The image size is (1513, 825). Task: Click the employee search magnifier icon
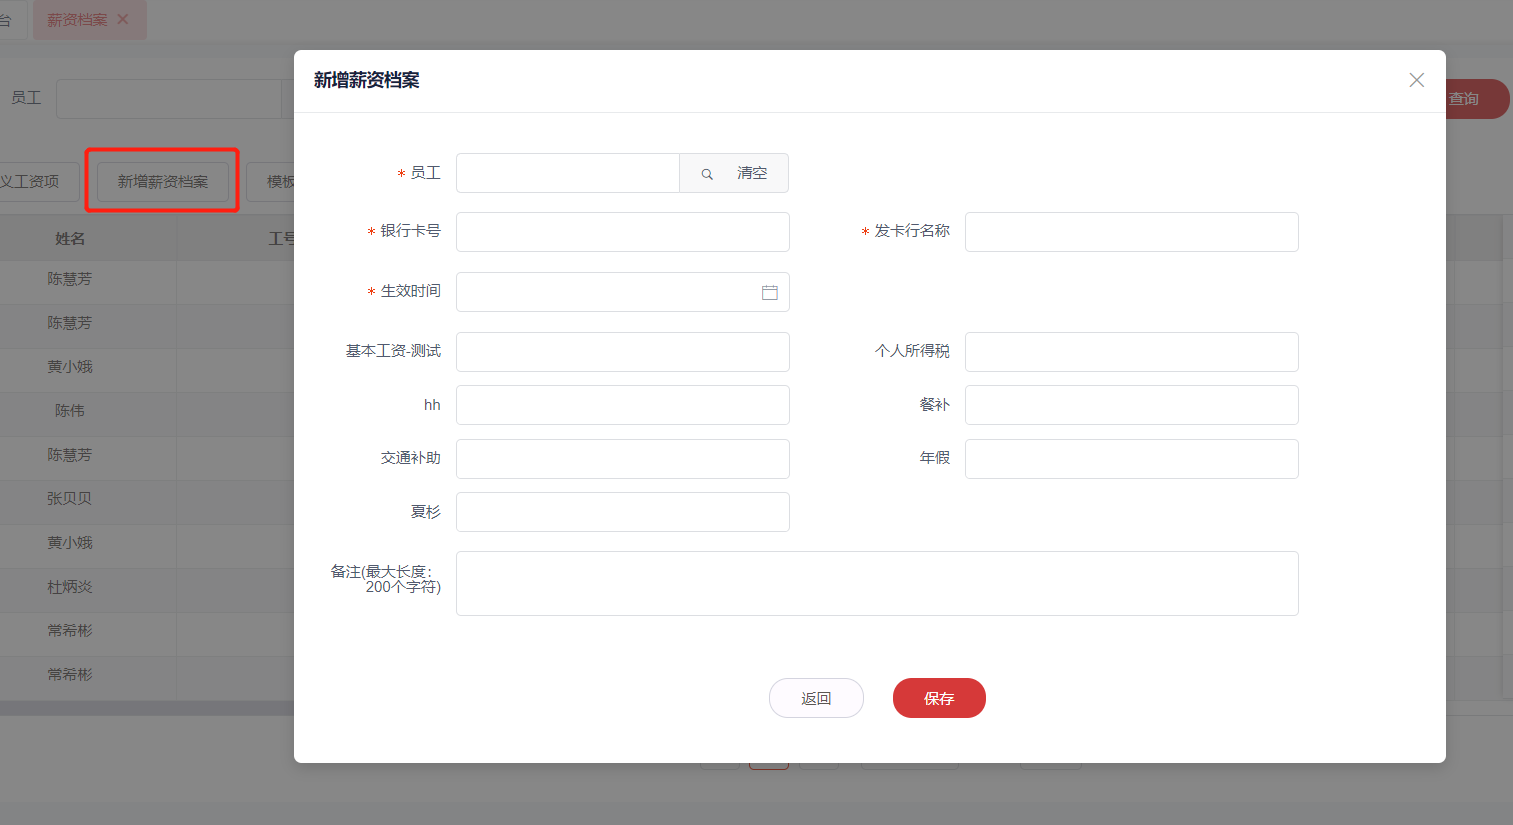coord(707,174)
